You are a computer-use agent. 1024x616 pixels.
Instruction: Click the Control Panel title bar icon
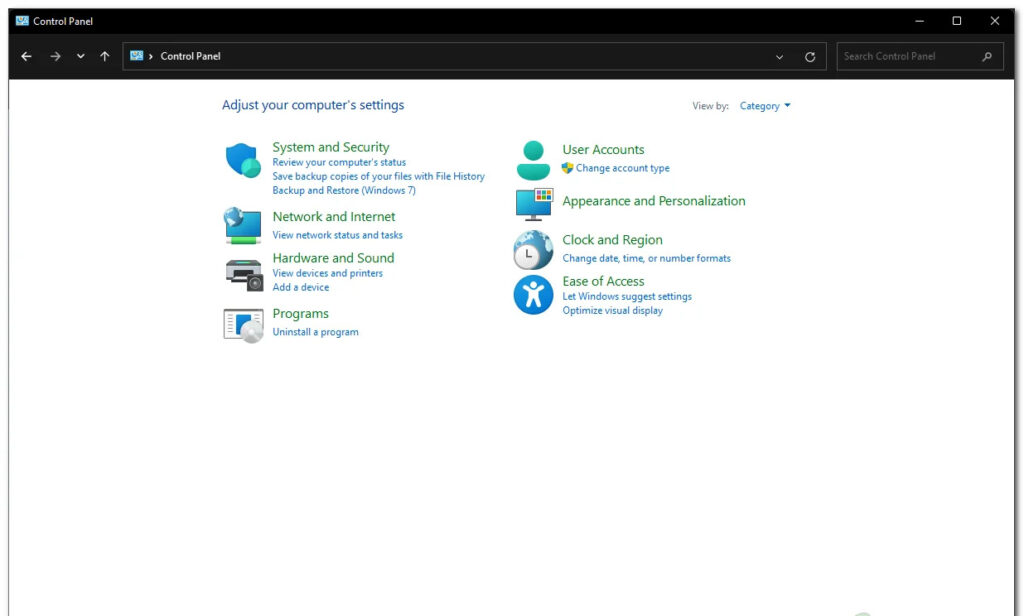(x=22, y=21)
